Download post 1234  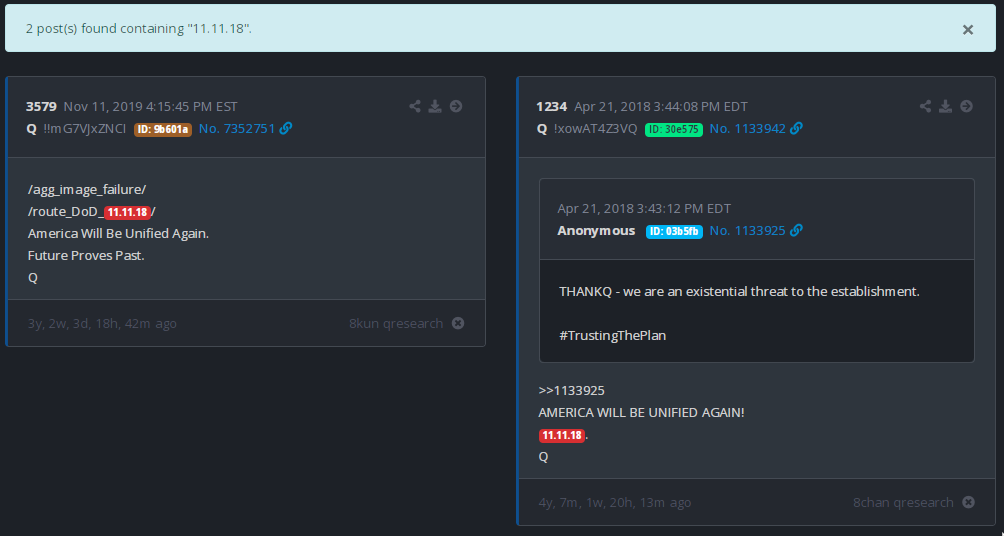946,106
